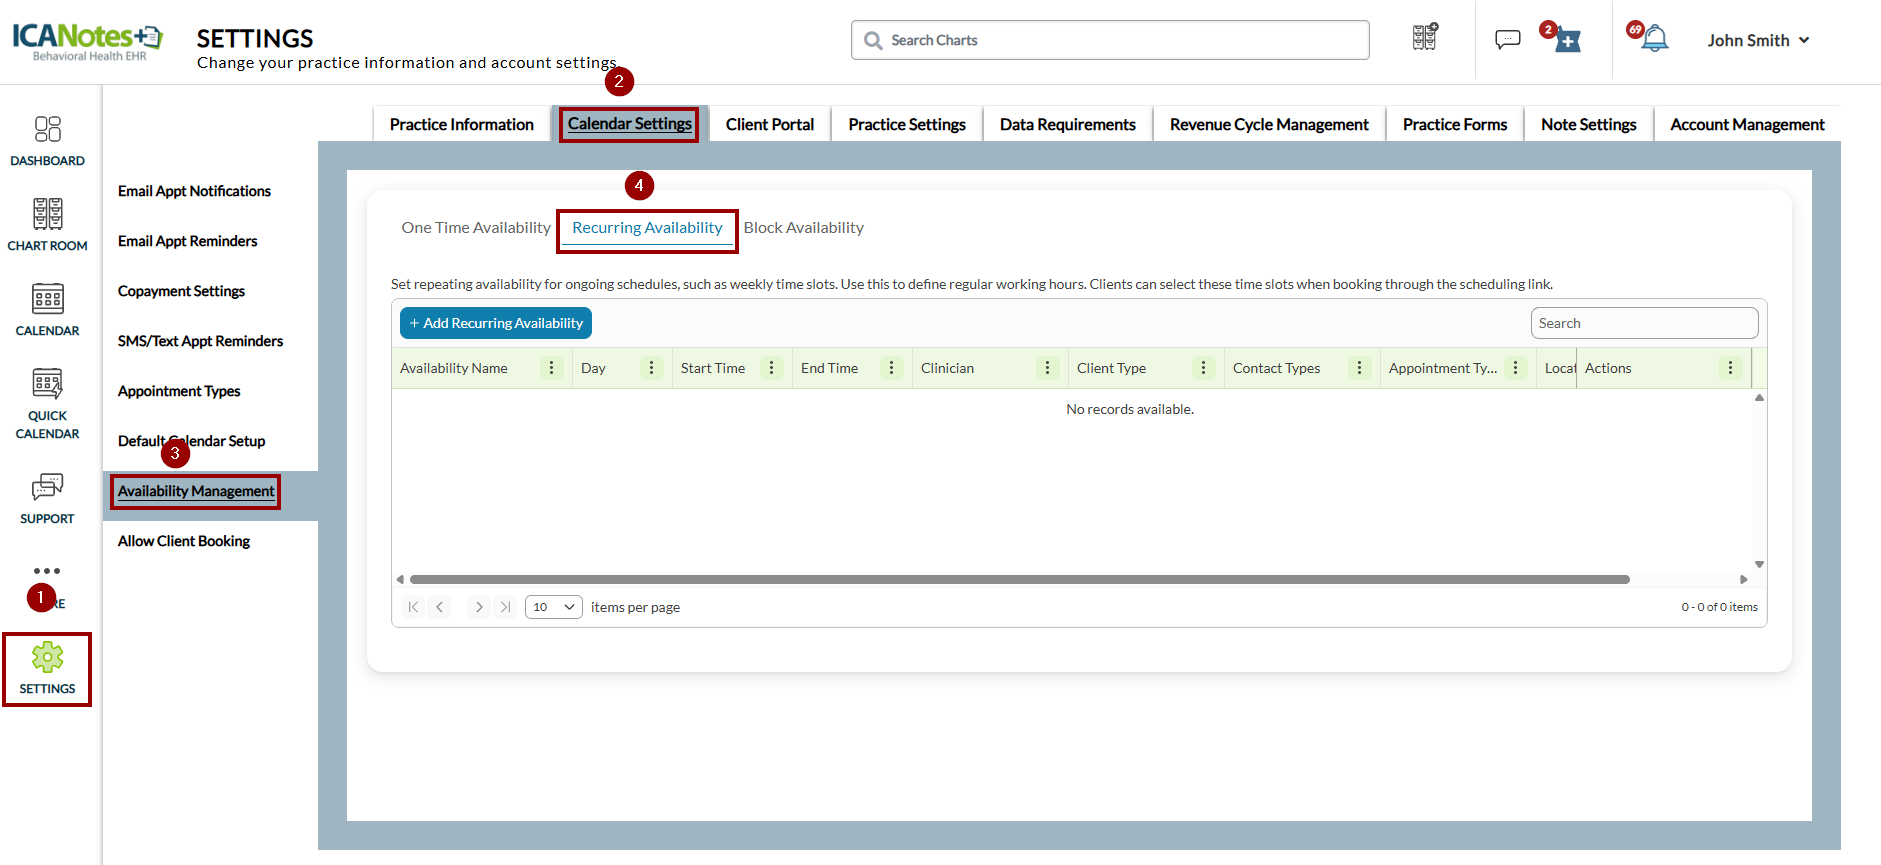Screen dimensions: 1881x865
Task: Open the chat messages icon
Action: [x=1507, y=39]
